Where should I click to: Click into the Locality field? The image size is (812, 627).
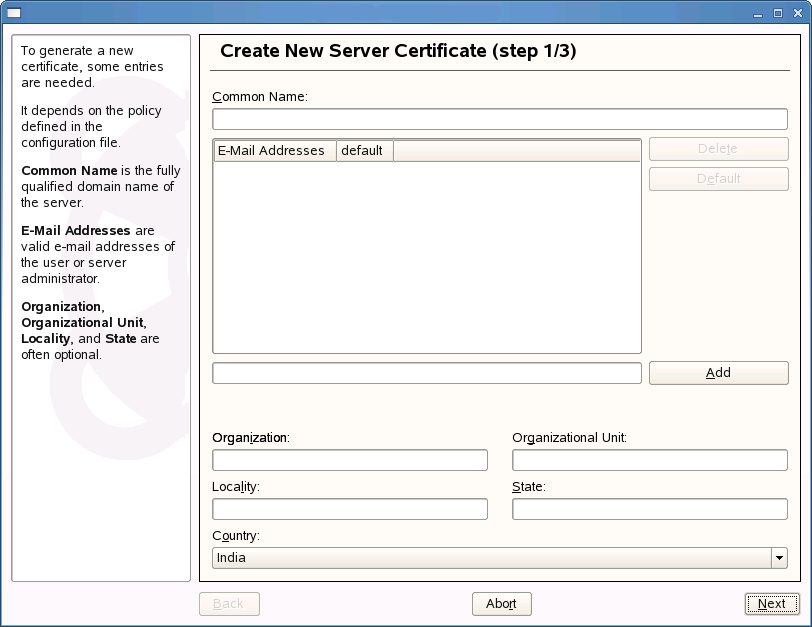click(350, 509)
